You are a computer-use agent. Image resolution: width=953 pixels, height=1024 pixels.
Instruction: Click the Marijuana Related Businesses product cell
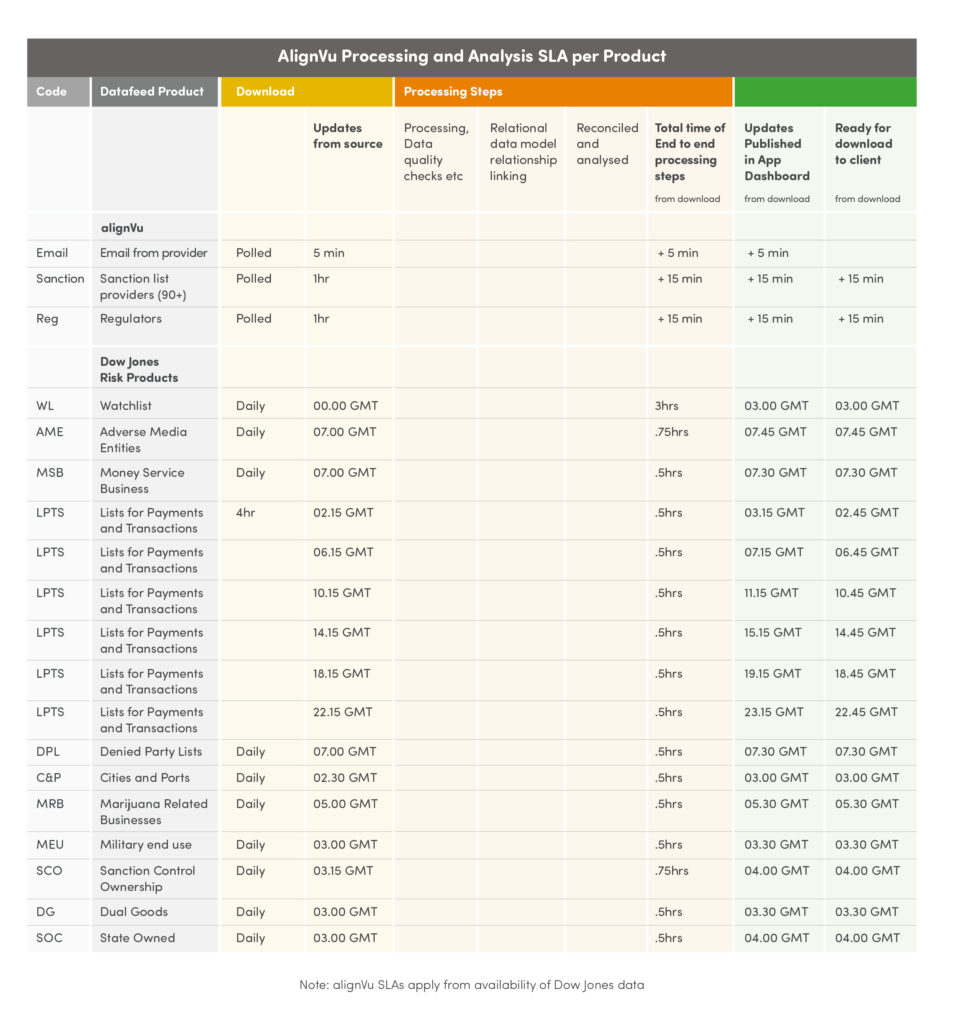[x=153, y=811]
